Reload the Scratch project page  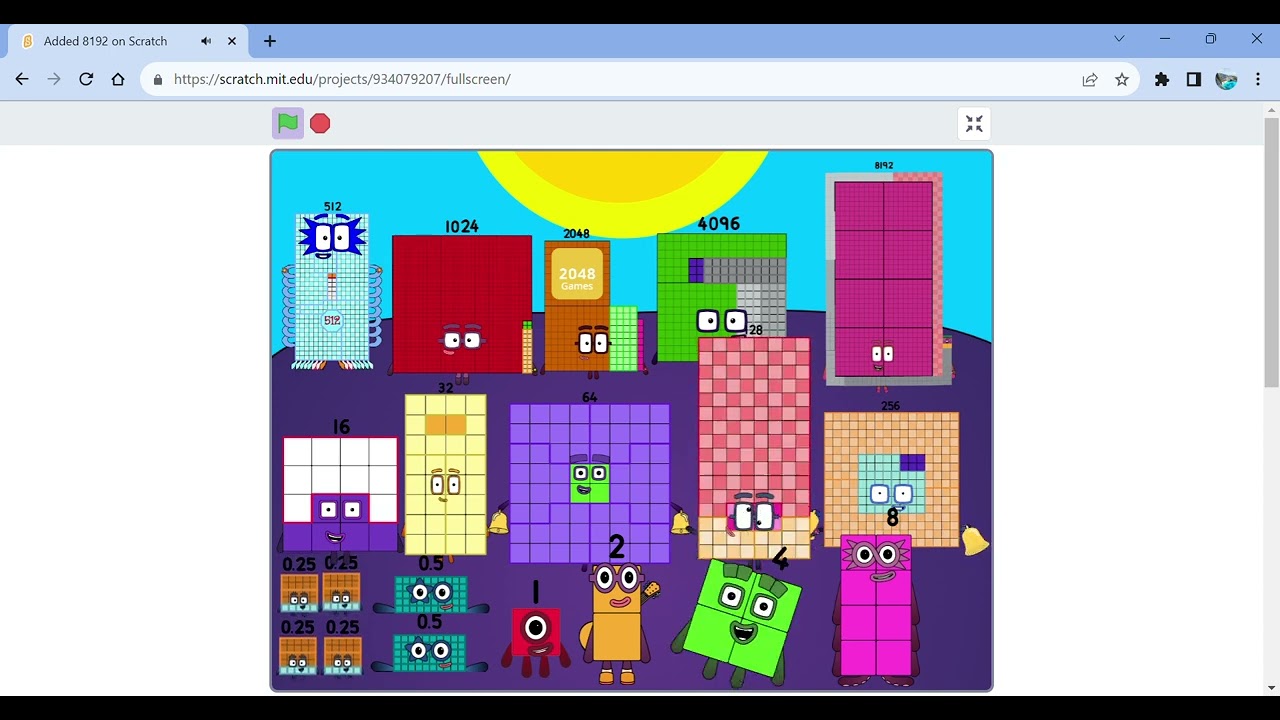click(x=86, y=79)
